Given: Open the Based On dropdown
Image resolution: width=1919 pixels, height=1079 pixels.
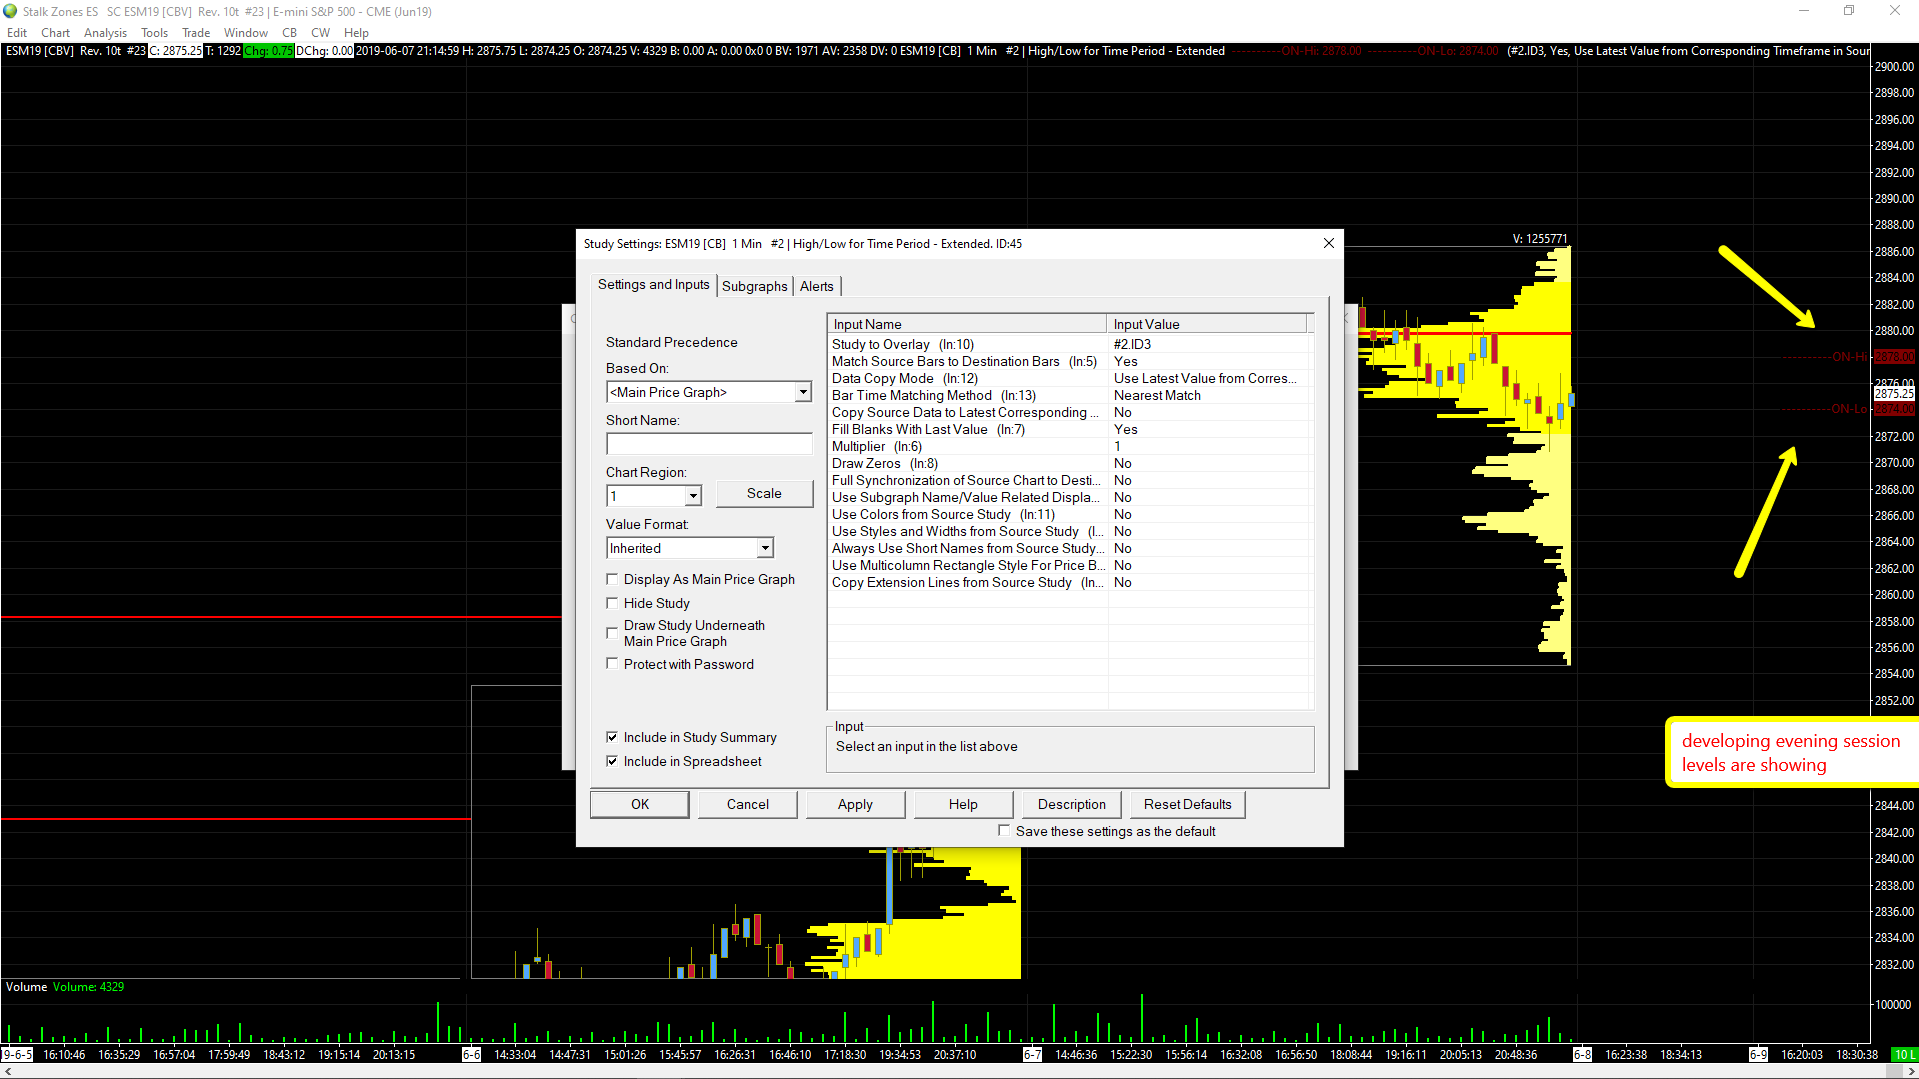Looking at the screenshot, I should [x=803, y=392].
